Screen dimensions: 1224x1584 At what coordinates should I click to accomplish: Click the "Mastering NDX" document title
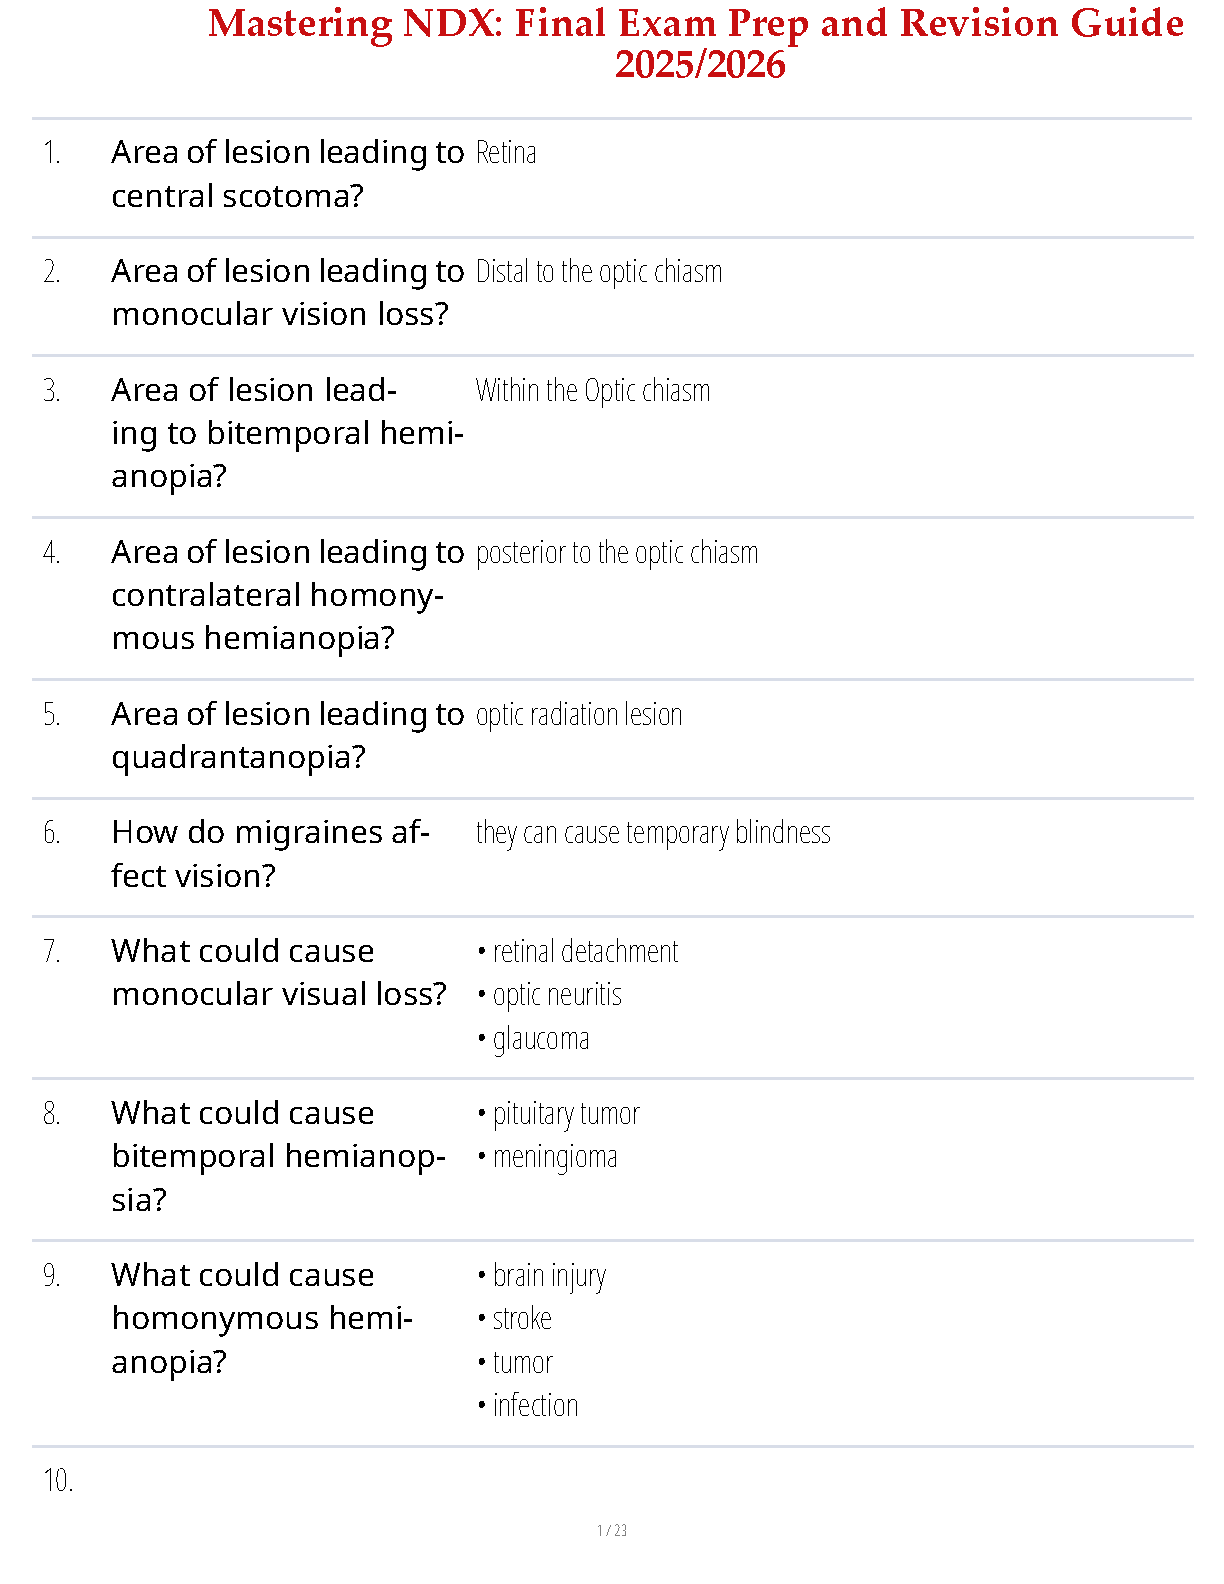(696, 42)
